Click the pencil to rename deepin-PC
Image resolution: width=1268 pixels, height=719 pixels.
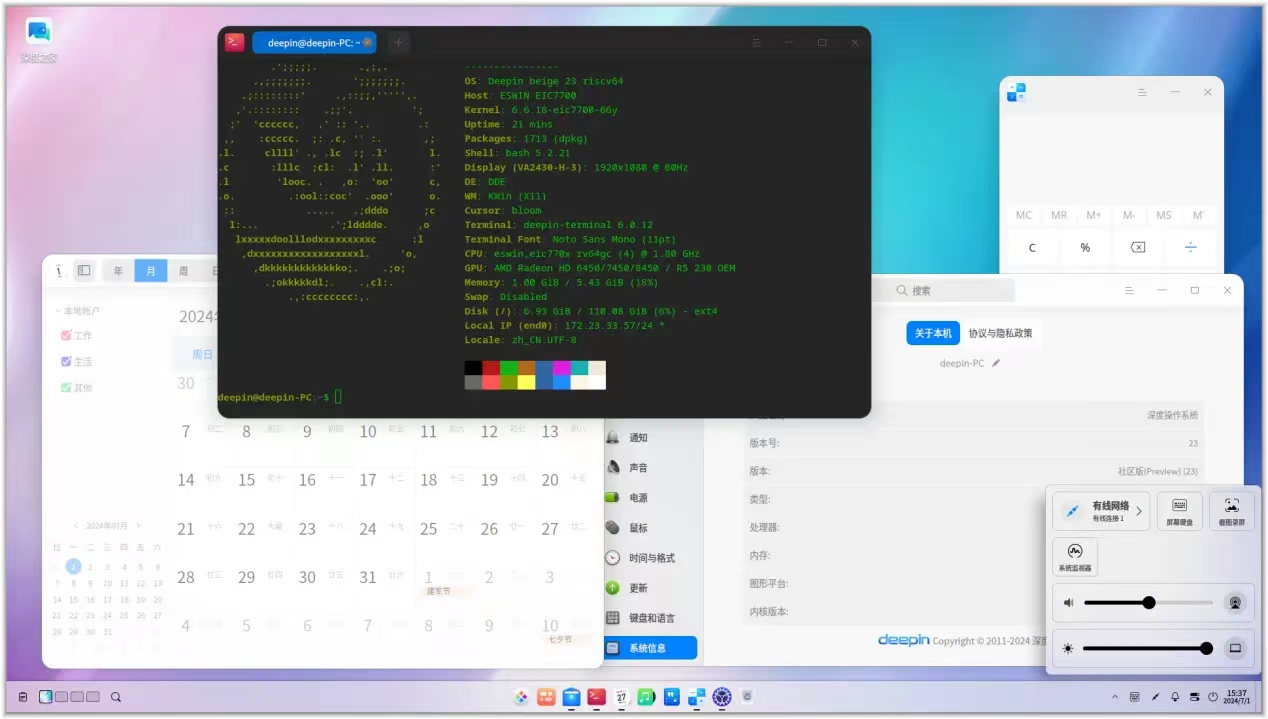tap(996, 363)
